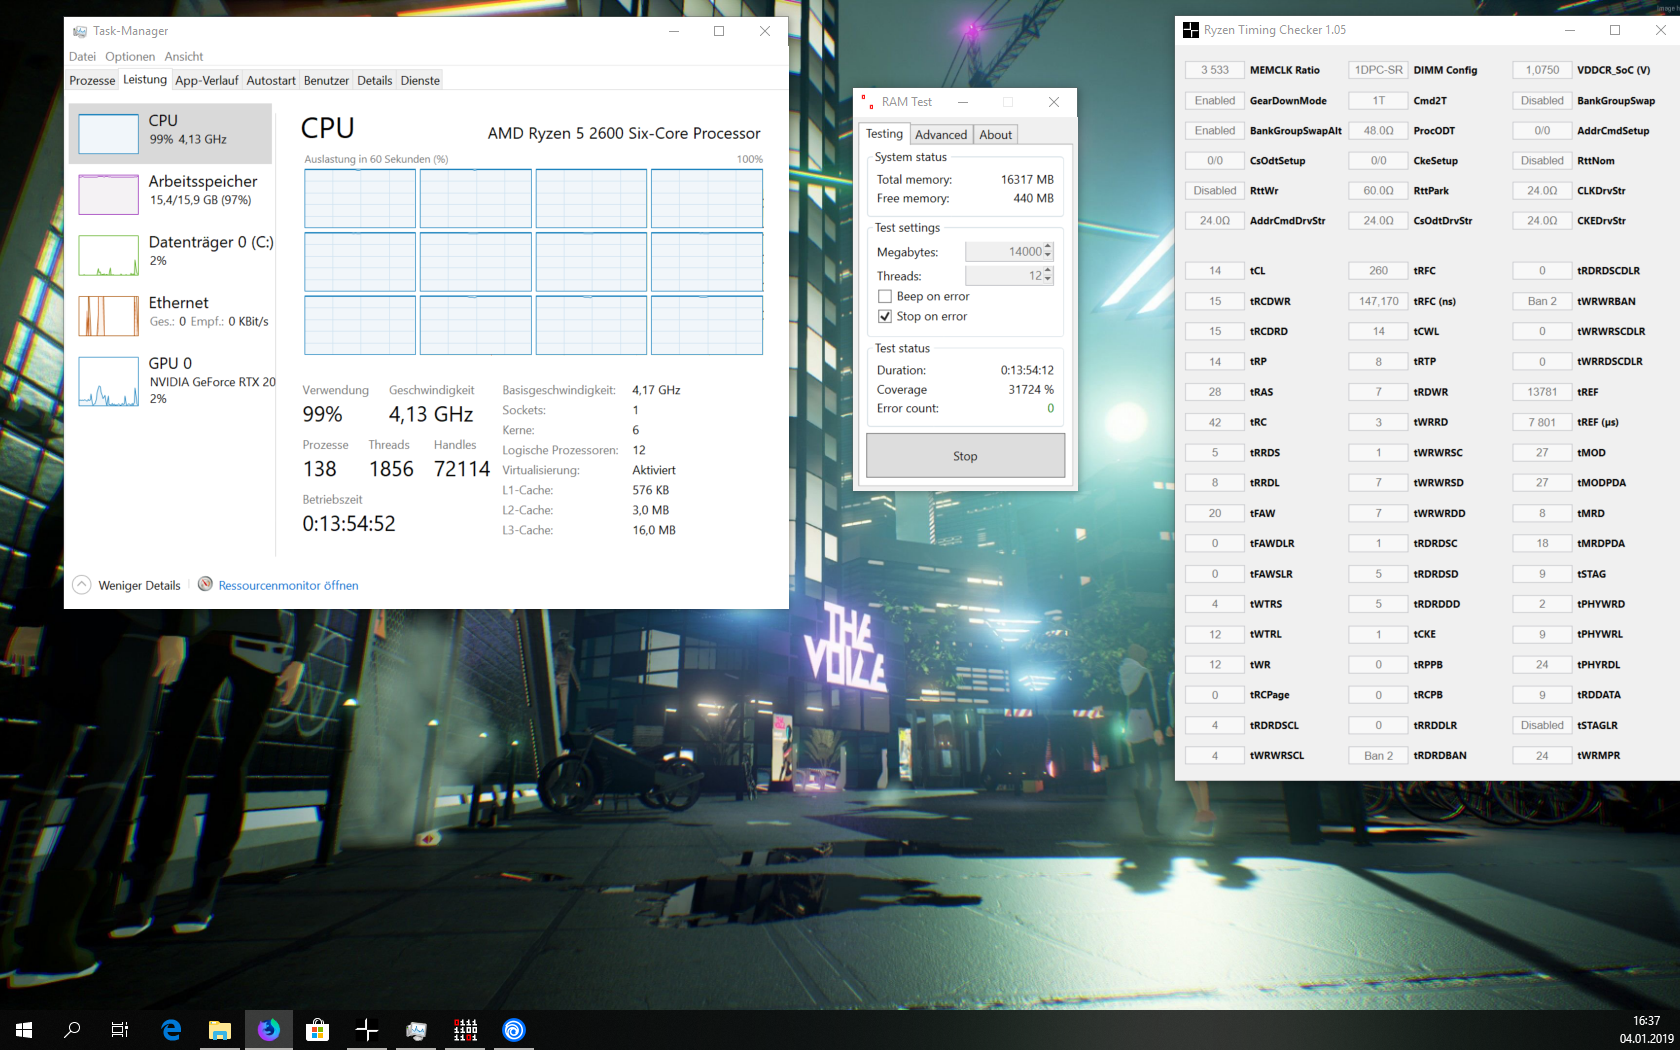Enable the Beep on error checkbox
Image resolution: width=1680 pixels, height=1050 pixels.
click(x=885, y=297)
